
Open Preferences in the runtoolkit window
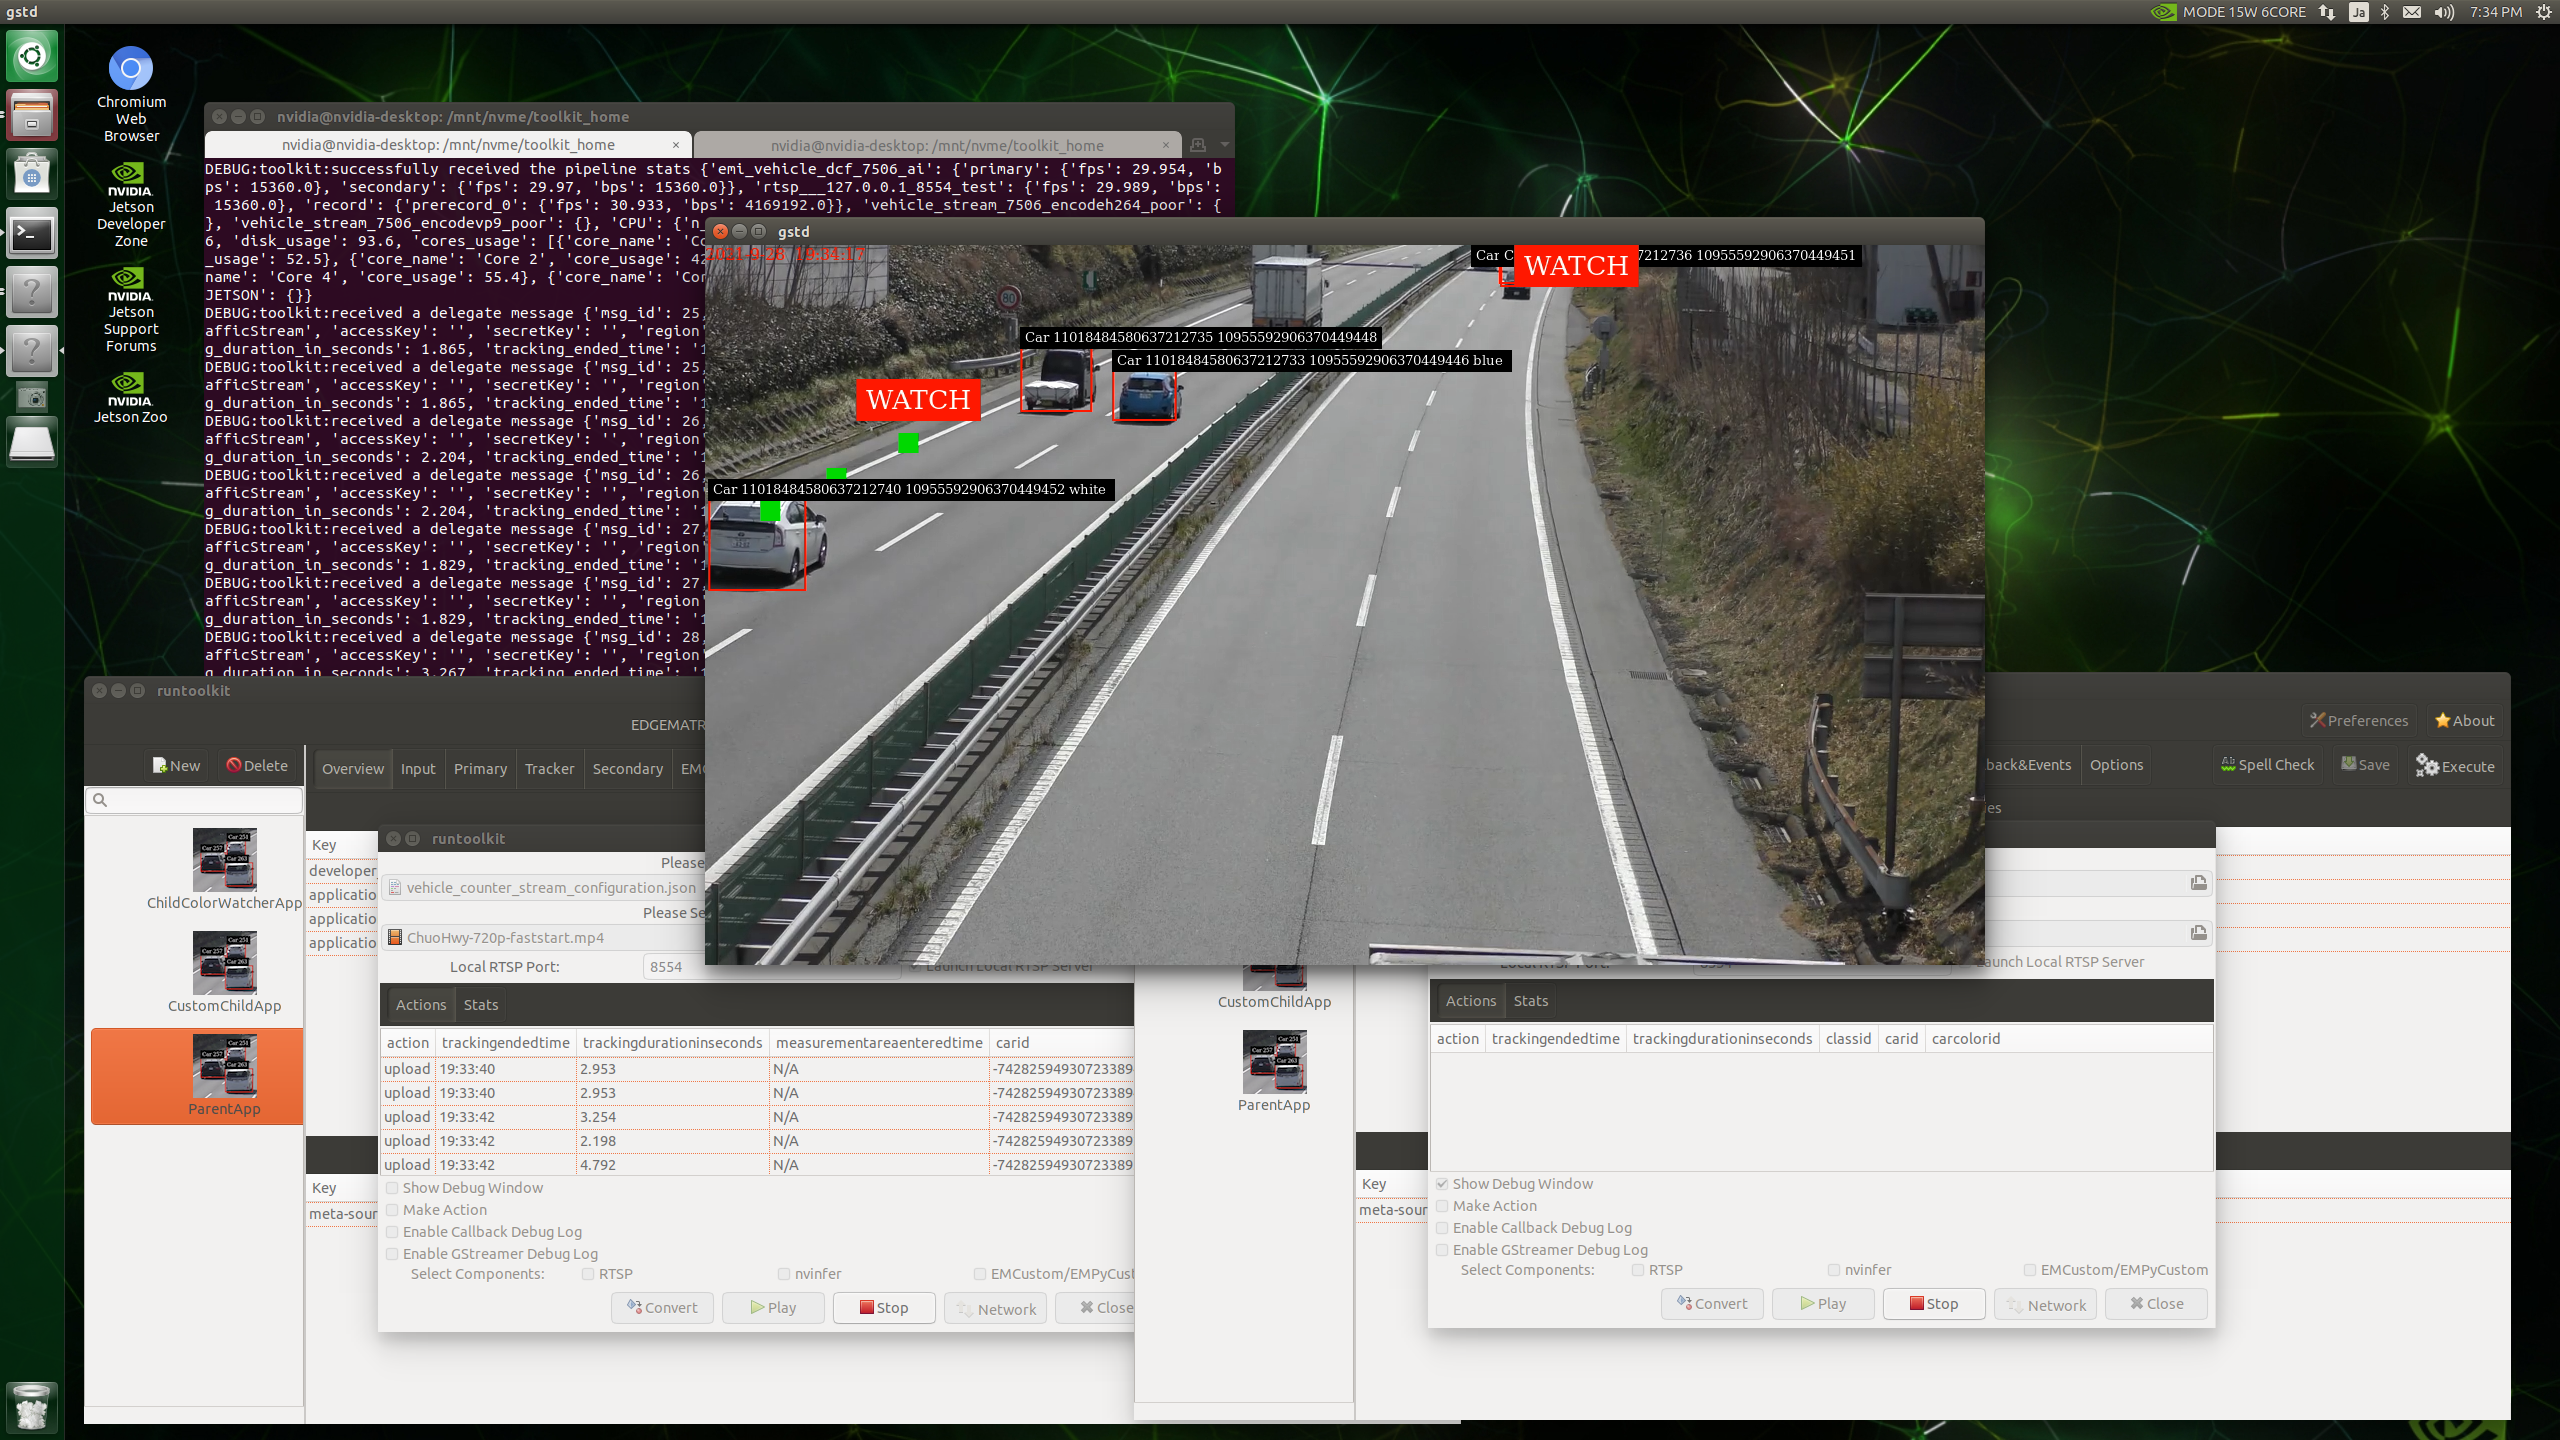[x=2358, y=721]
